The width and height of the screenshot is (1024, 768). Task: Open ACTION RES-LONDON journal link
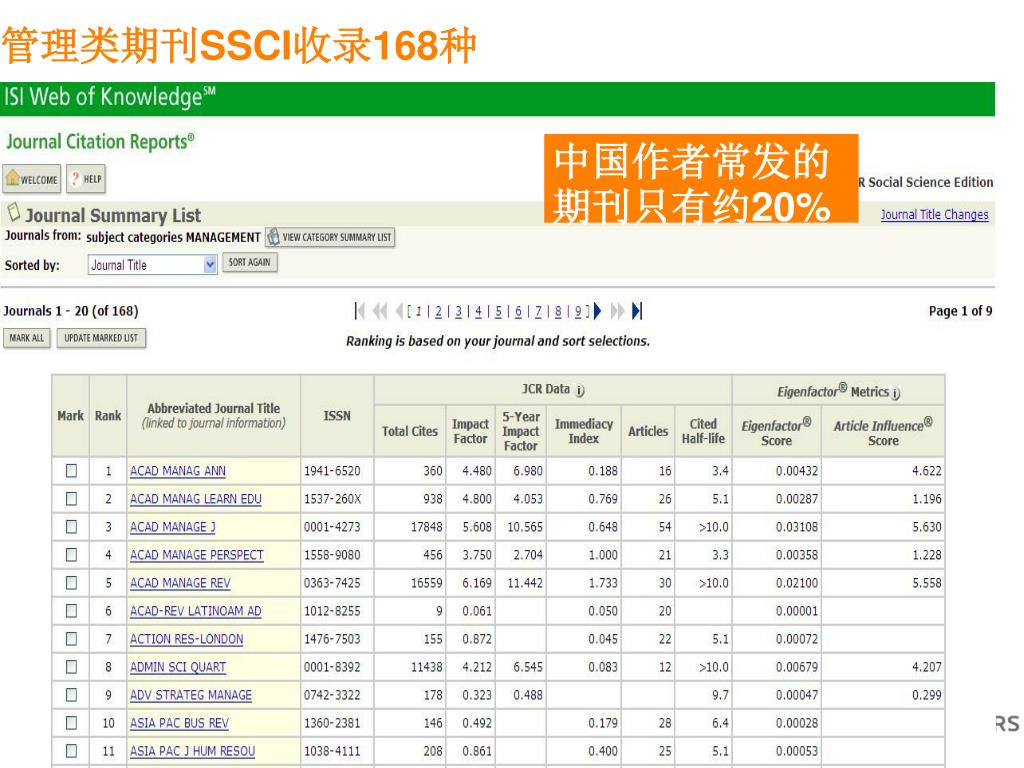186,639
